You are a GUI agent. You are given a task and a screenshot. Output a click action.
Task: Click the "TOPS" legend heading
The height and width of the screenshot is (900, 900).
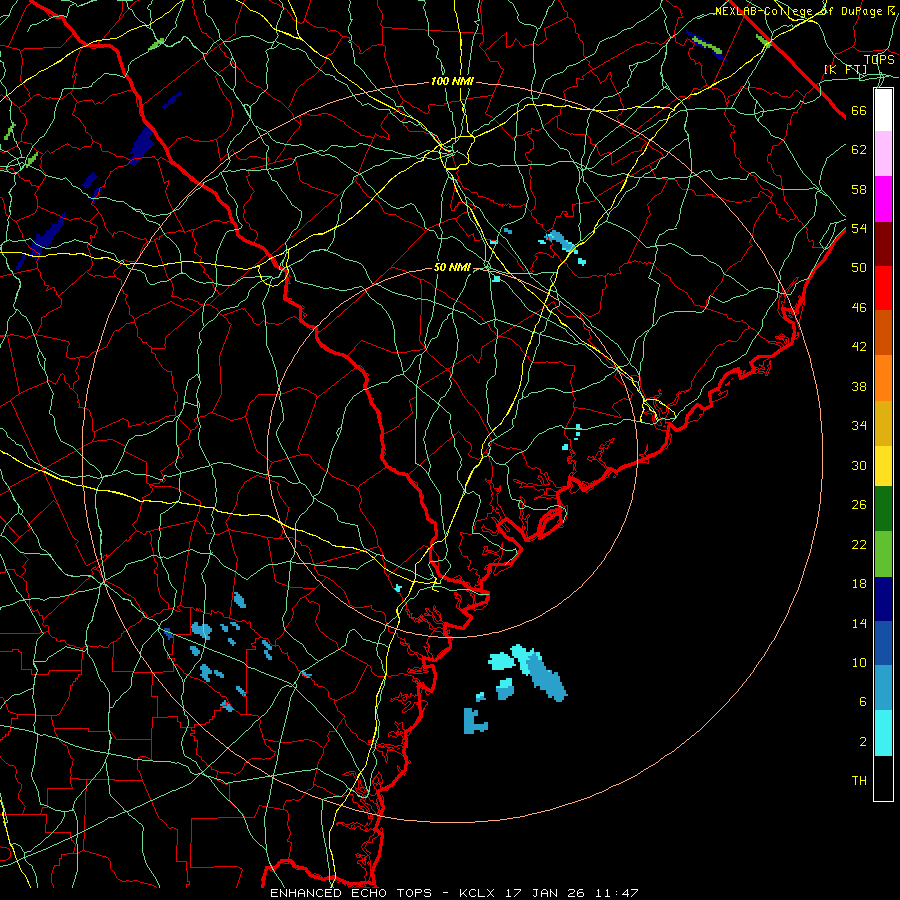coord(879,60)
